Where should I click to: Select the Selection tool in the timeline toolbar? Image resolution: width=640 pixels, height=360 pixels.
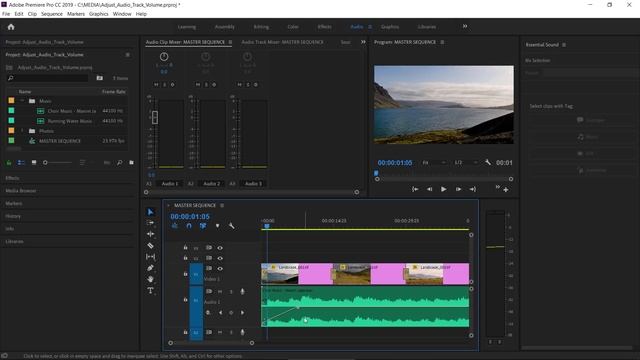151,212
